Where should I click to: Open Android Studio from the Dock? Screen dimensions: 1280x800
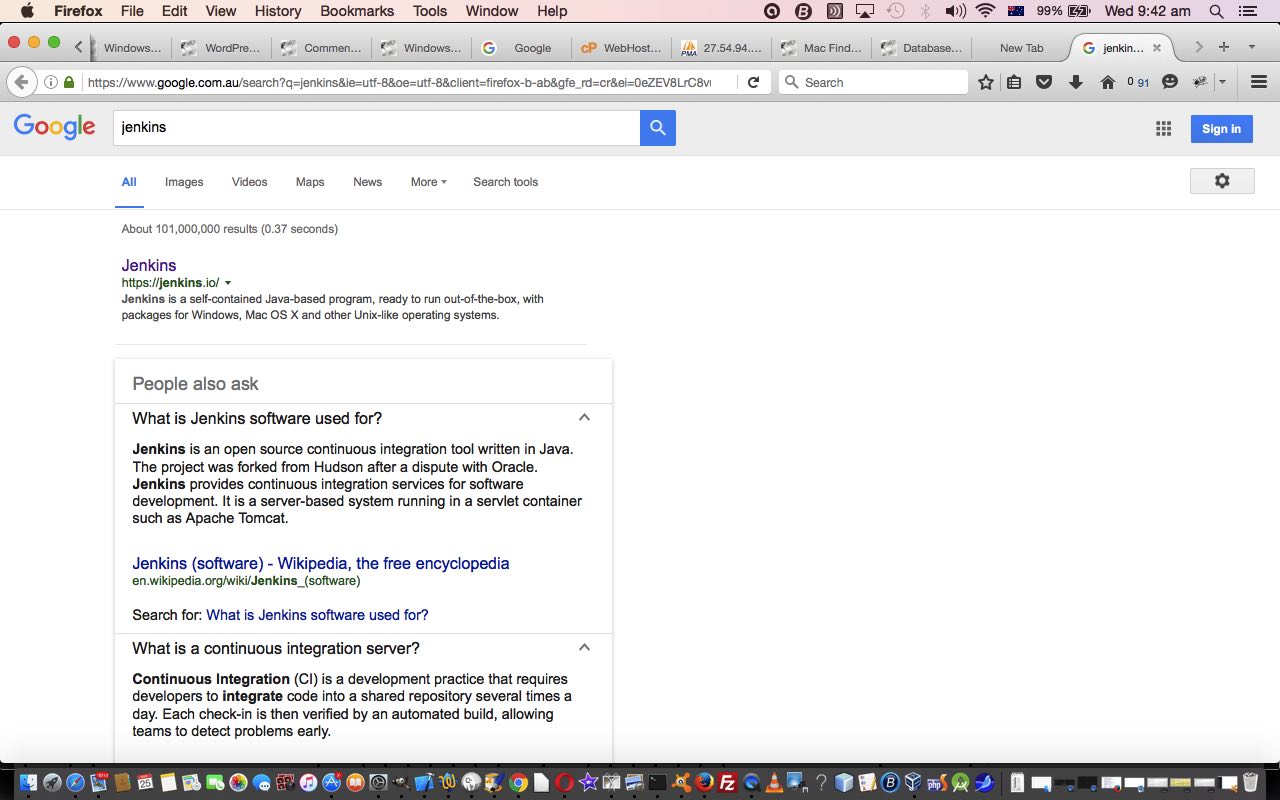click(x=960, y=783)
